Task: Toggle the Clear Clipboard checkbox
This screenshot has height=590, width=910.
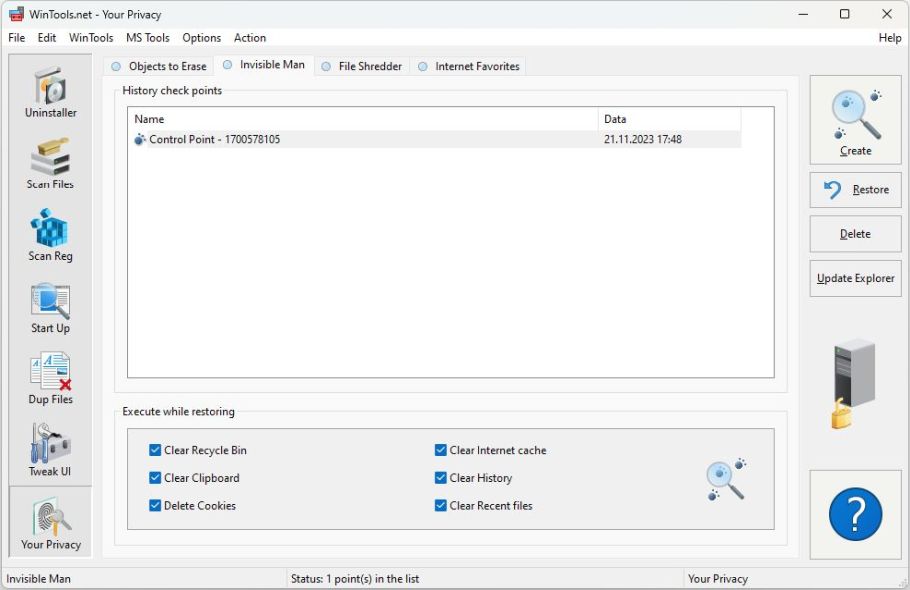Action: pyautogui.click(x=155, y=478)
